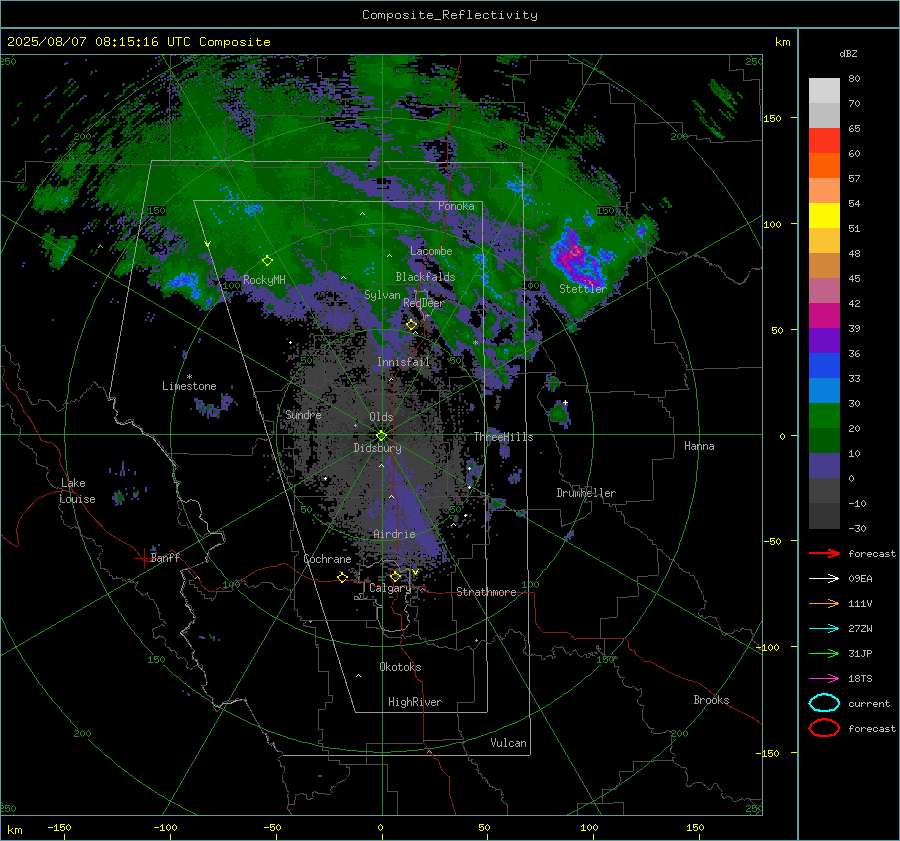Click the Strathmore label
The image size is (900, 841).
point(486,592)
